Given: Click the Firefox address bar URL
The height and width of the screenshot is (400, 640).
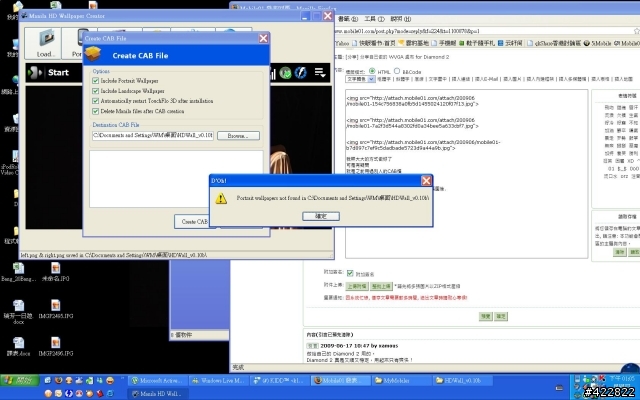Looking at the screenshot, I should pos(407,31).
